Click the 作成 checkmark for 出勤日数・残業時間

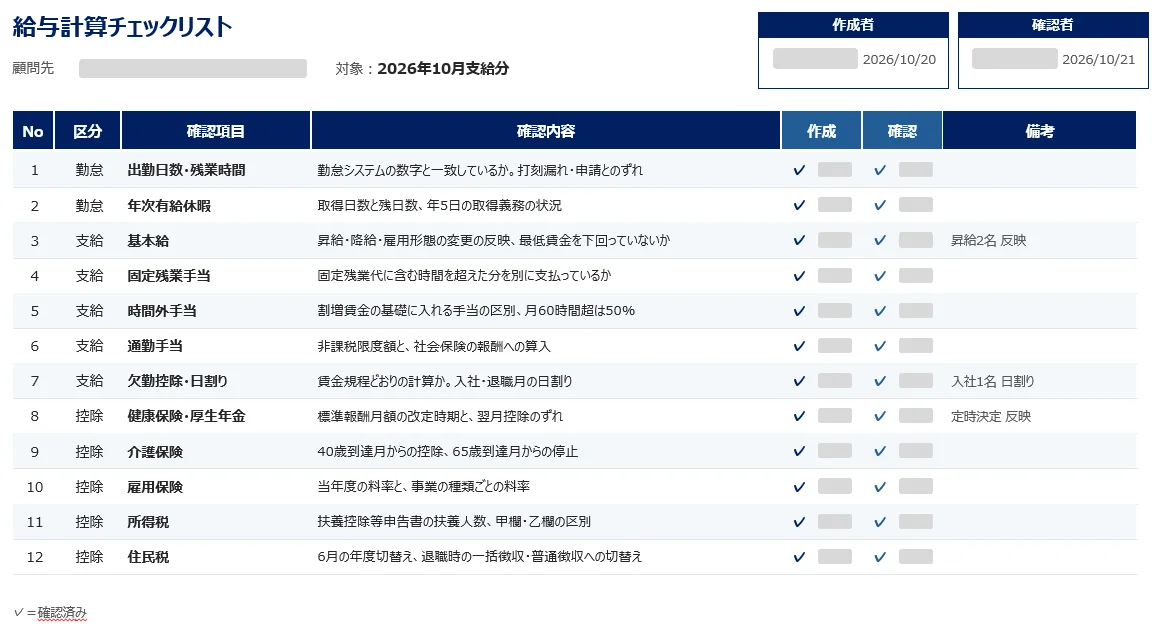(799, 170)
